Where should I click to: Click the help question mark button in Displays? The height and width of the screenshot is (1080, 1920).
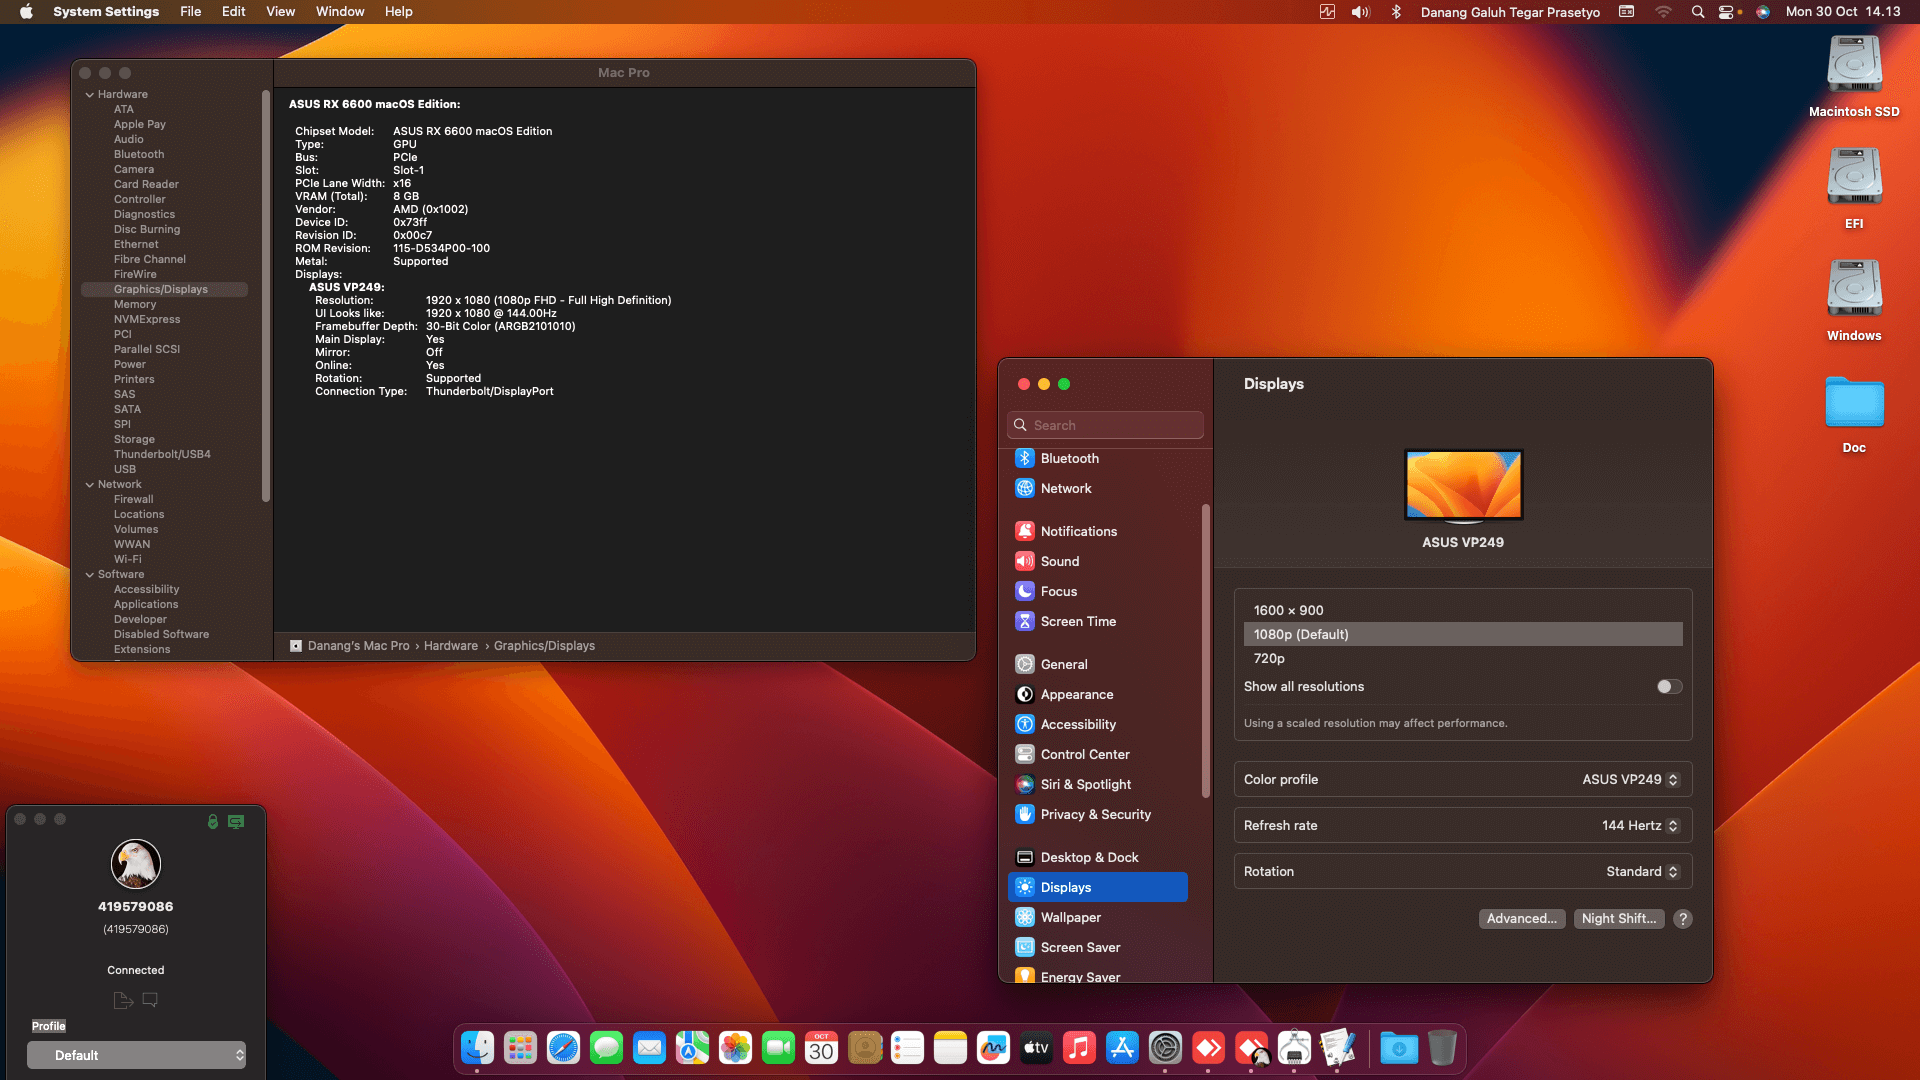tap(1683, 918)
